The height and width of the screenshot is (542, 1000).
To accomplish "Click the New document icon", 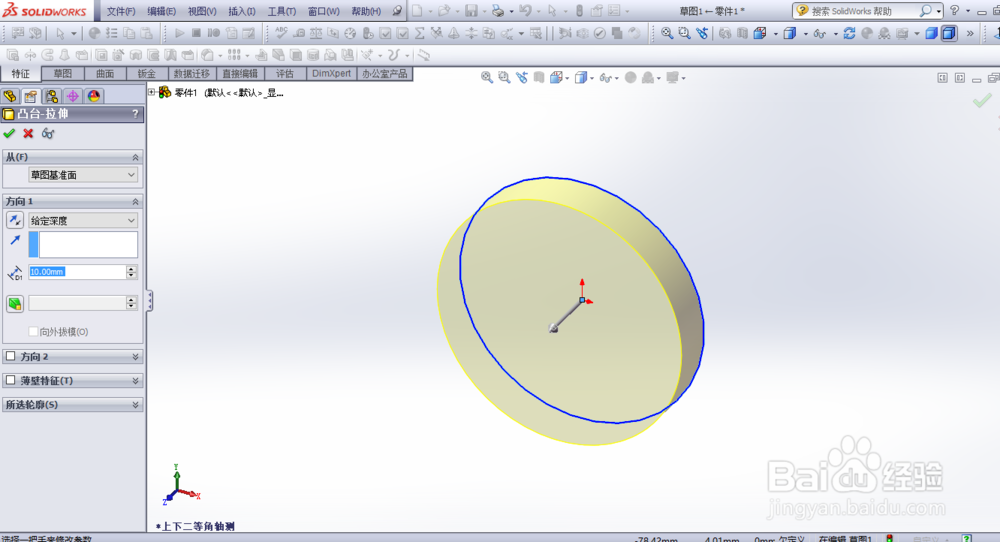I will (x=417, y=11).
